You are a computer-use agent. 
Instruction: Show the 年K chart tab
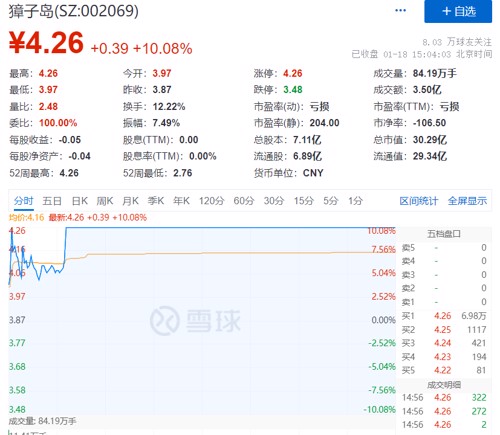(x=181, y=201)
